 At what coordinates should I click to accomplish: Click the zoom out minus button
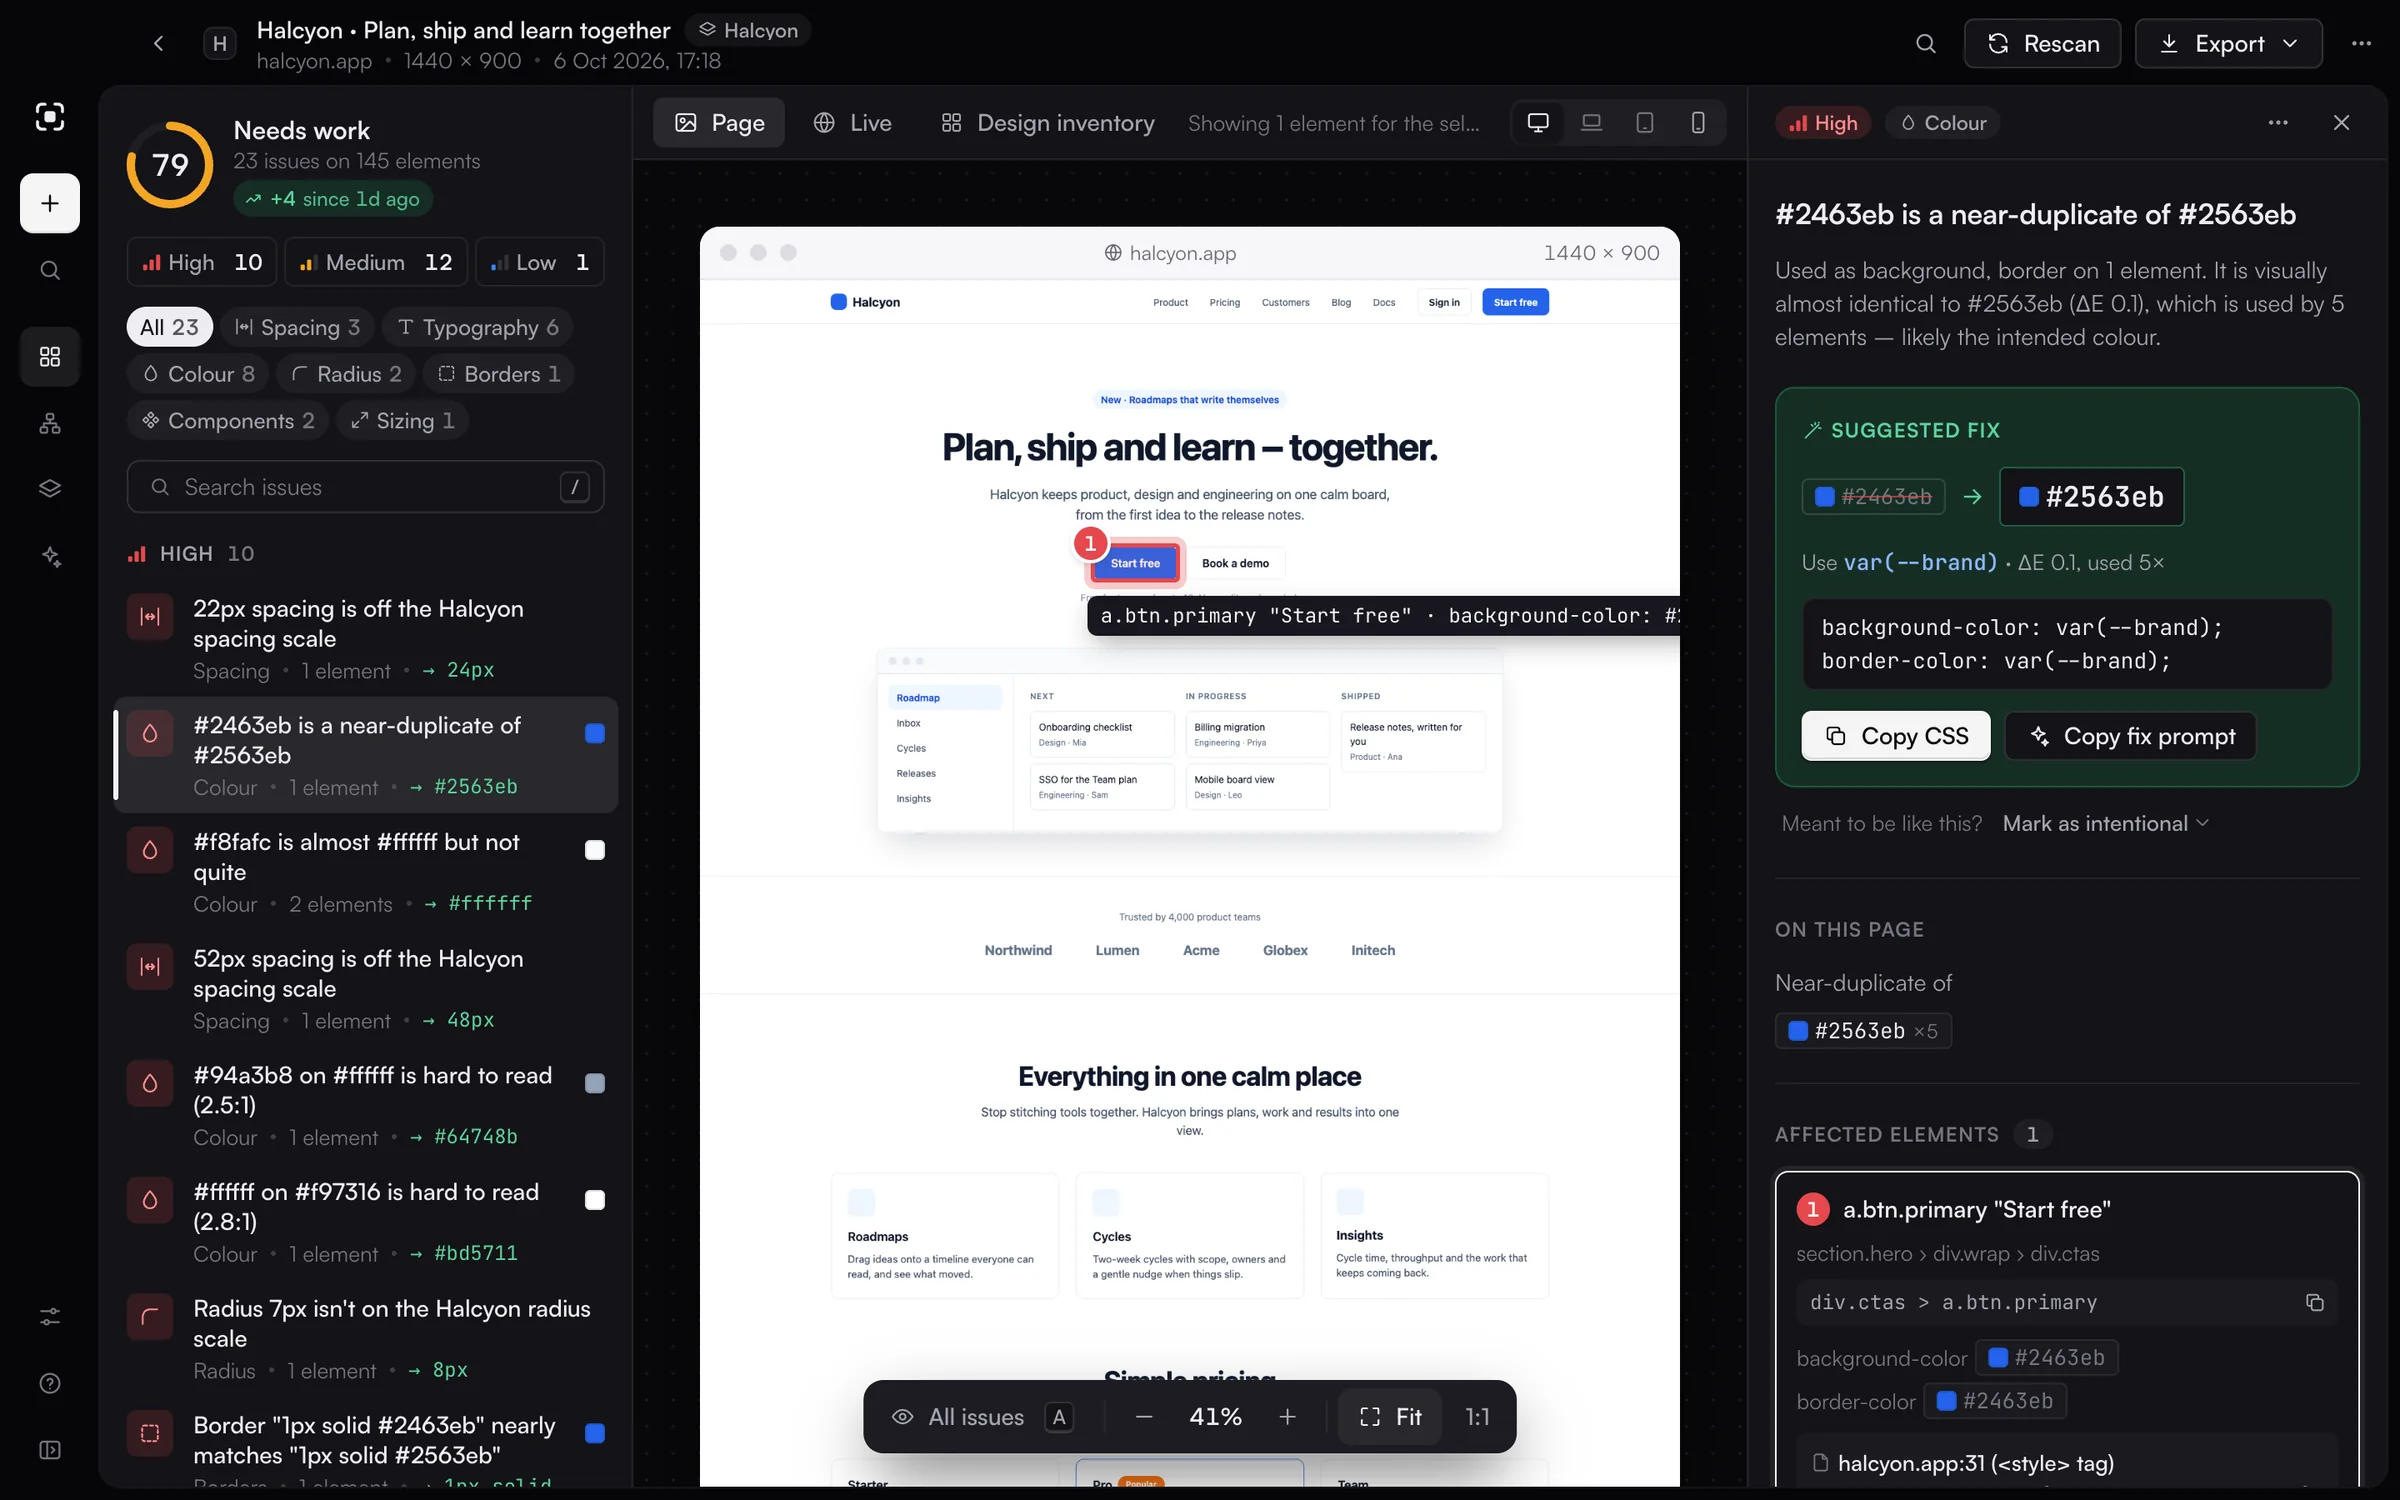tap(1144, 1416)
